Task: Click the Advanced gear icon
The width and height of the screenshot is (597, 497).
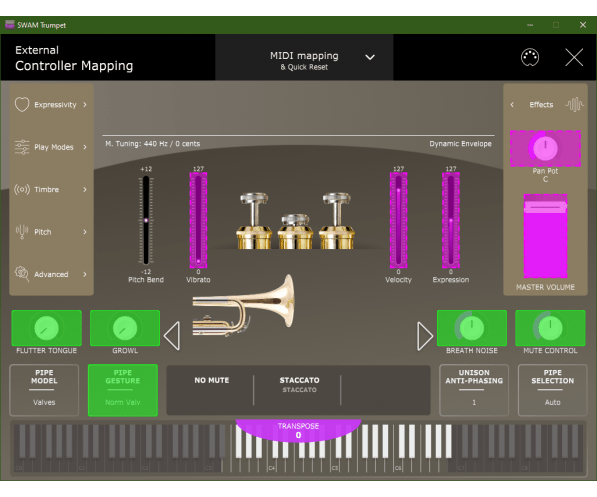Action: coord(22,274)
